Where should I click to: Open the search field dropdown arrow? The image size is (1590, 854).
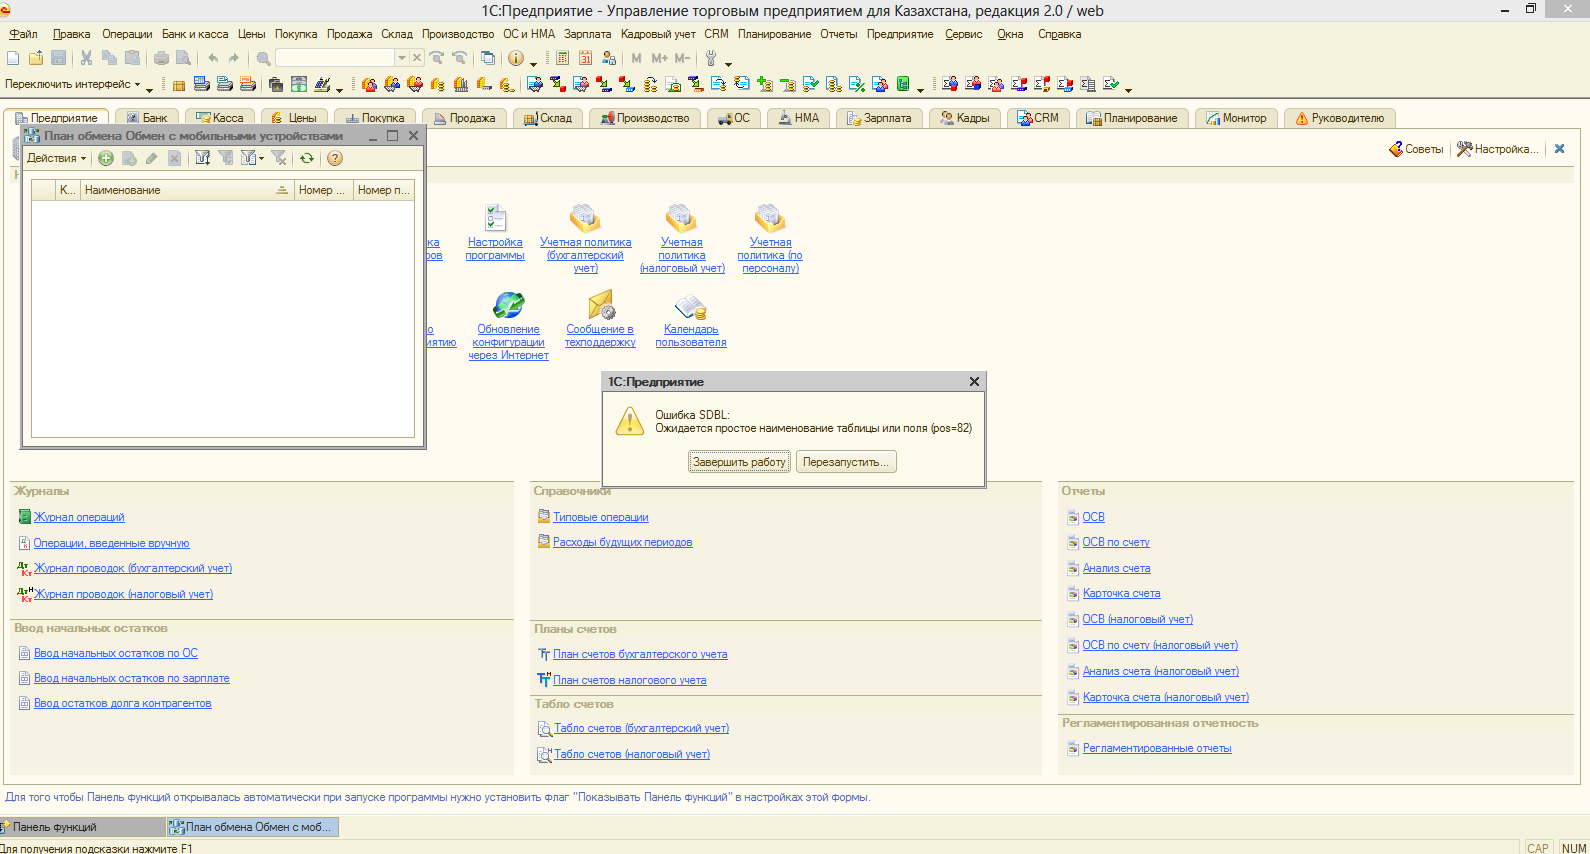[402, 58]
